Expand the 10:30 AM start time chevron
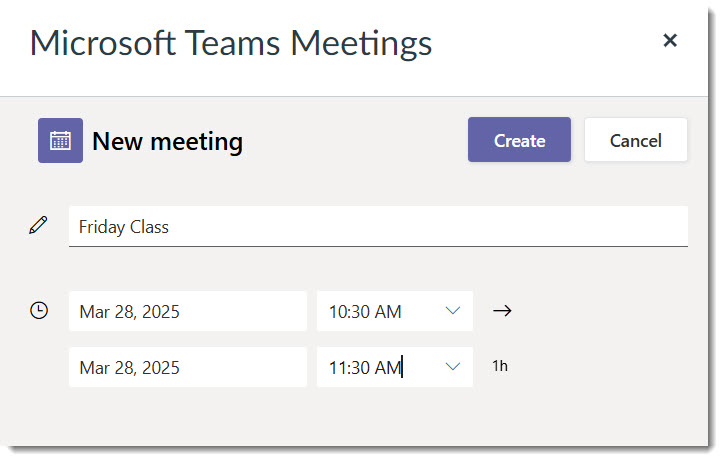 [x=453, y=311]
